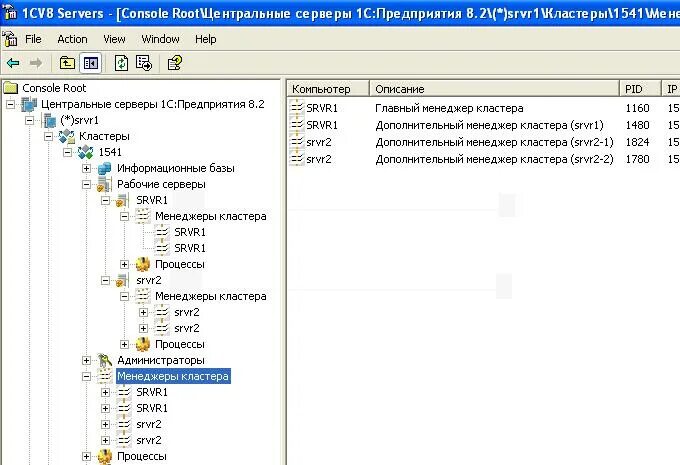Select the 1541 cluster tree item
Image resolution: width=680 pixels, height=465 pixels.
pos(110,152)
